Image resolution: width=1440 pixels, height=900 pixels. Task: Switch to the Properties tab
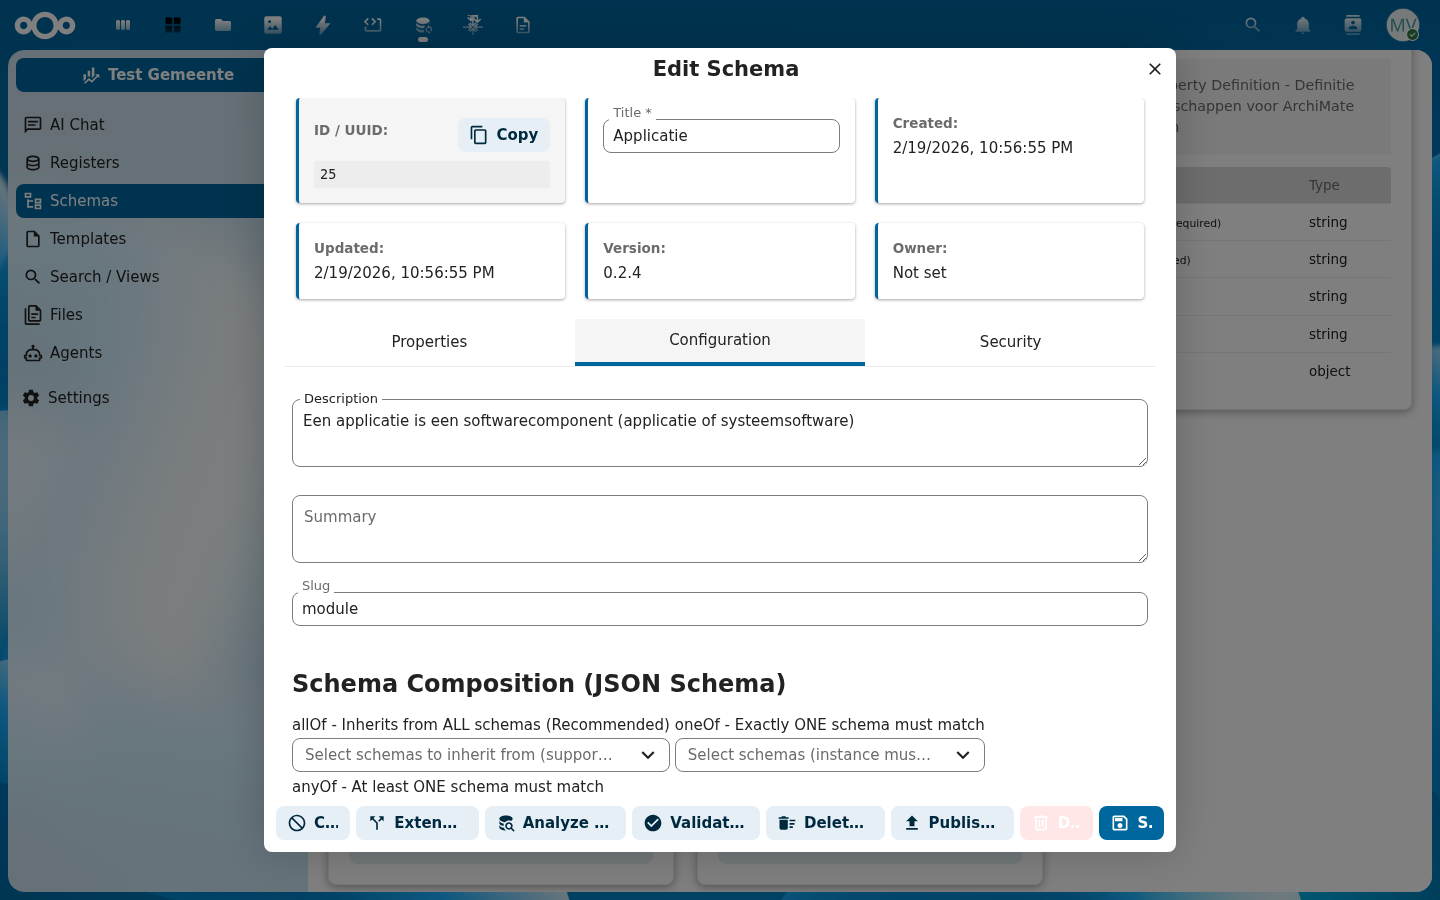429,342
